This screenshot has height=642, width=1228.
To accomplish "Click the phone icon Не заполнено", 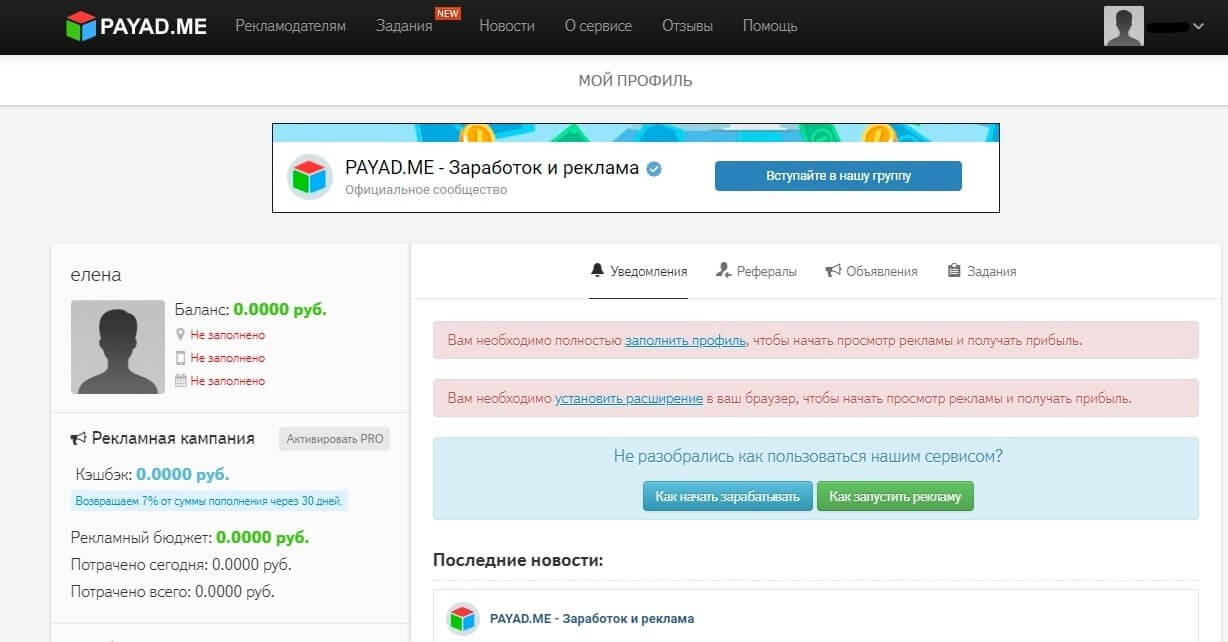I will coord(180,358).
